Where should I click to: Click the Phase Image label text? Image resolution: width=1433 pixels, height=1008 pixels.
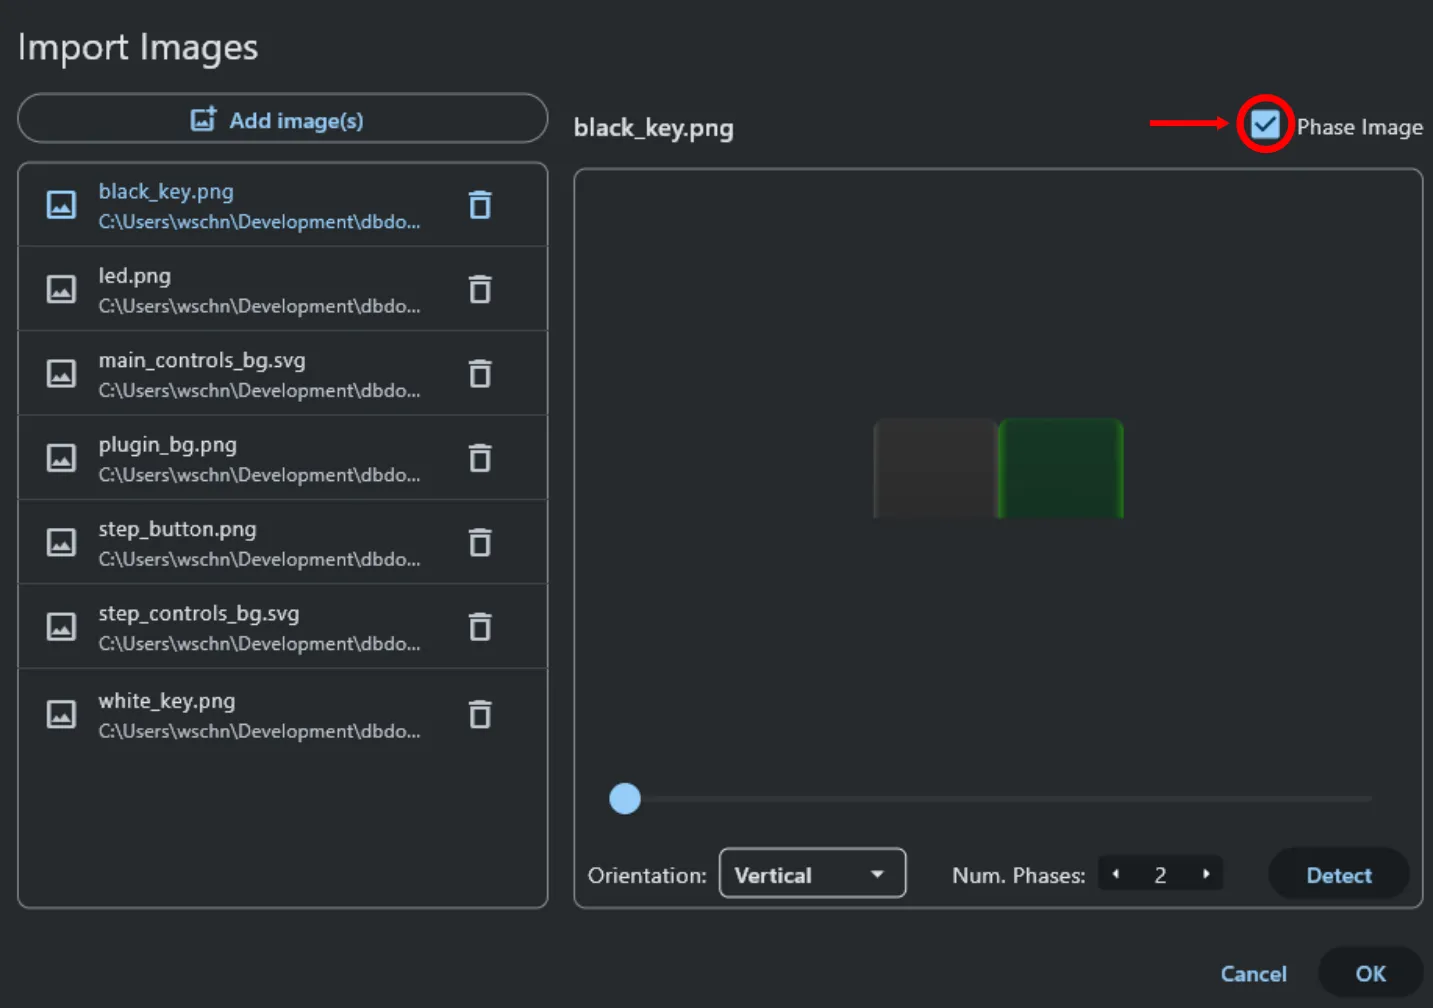click(1359, 127)
